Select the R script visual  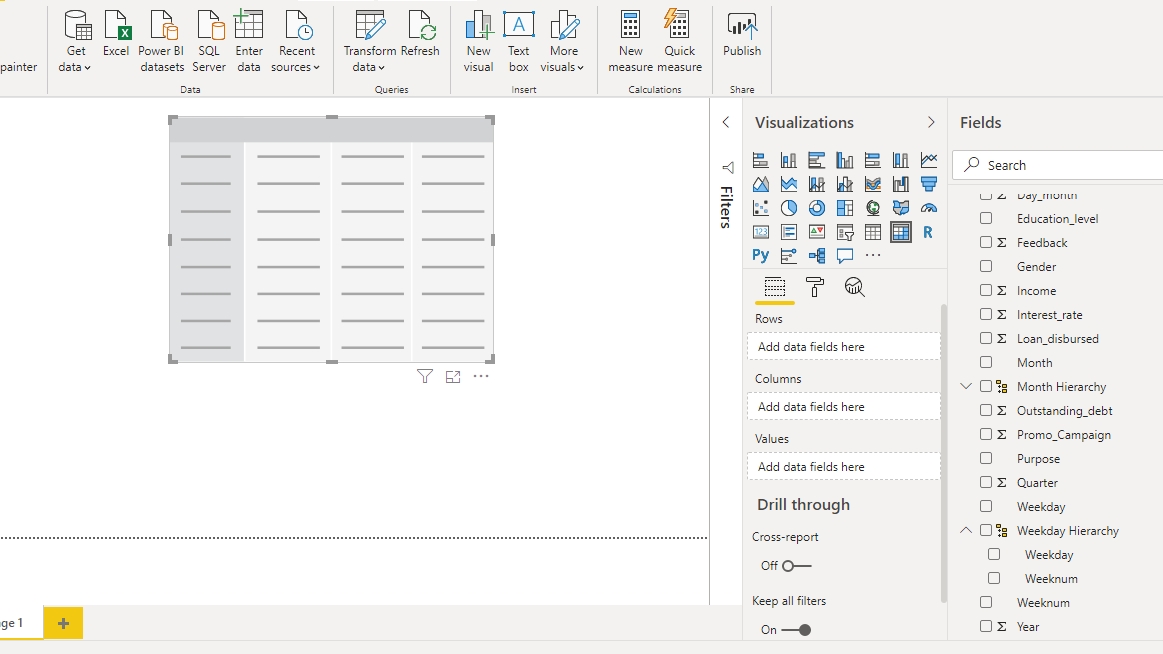pos(929,232)
